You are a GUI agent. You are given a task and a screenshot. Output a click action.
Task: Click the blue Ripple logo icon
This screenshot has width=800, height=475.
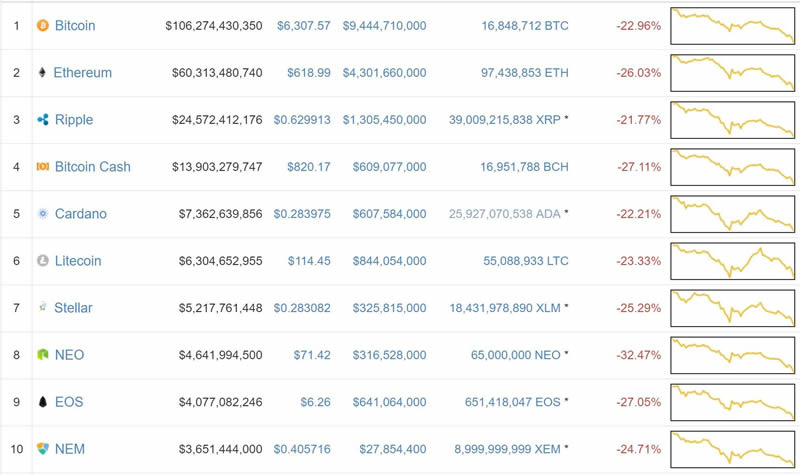[42, 120]
